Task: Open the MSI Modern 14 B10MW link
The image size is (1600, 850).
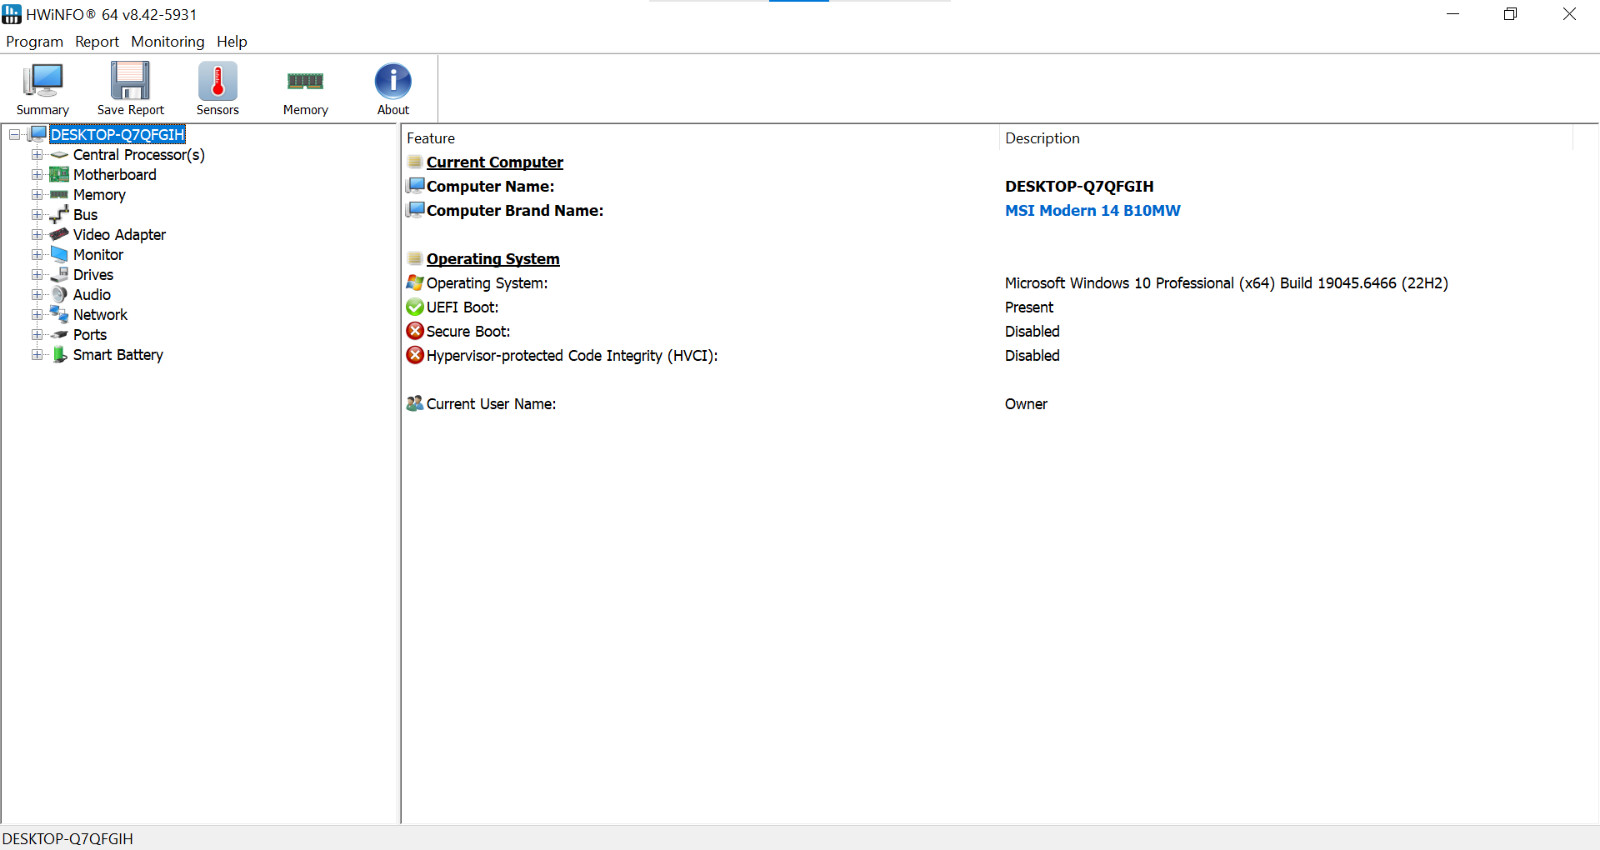Action: click(1092, 211)
